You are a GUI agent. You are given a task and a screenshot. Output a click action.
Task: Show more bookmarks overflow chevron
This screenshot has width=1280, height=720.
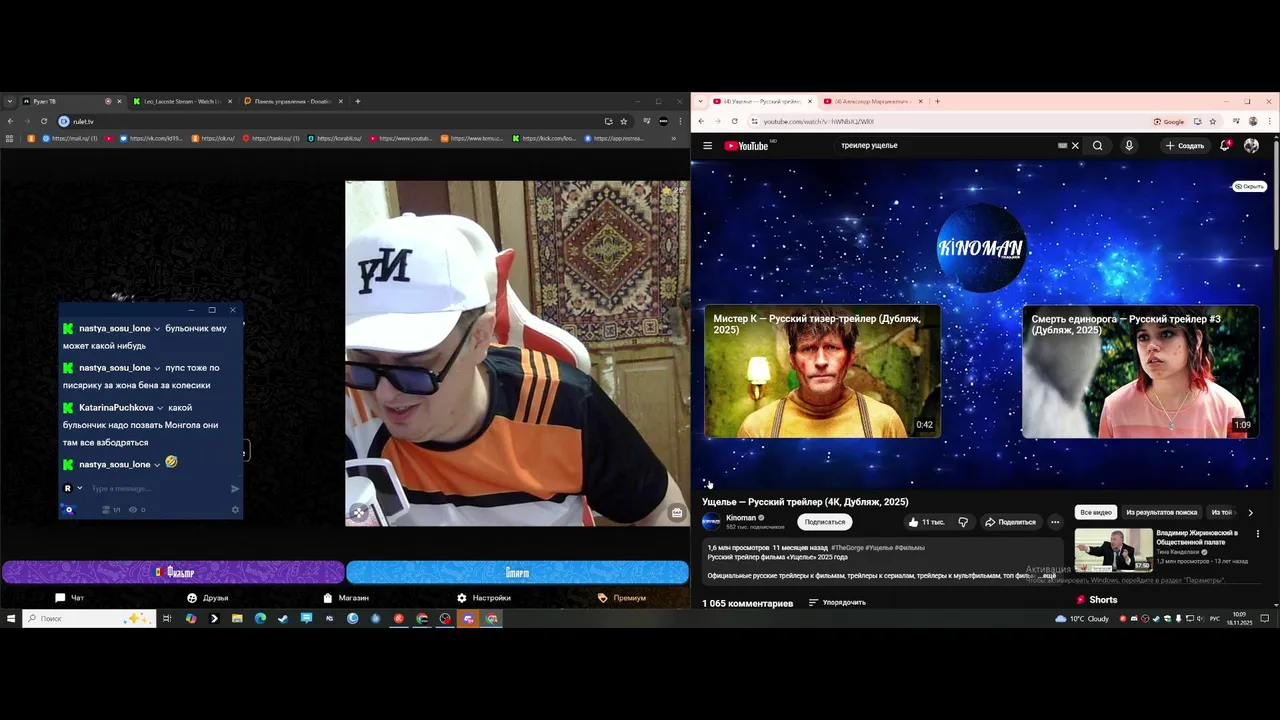[673, 138]
